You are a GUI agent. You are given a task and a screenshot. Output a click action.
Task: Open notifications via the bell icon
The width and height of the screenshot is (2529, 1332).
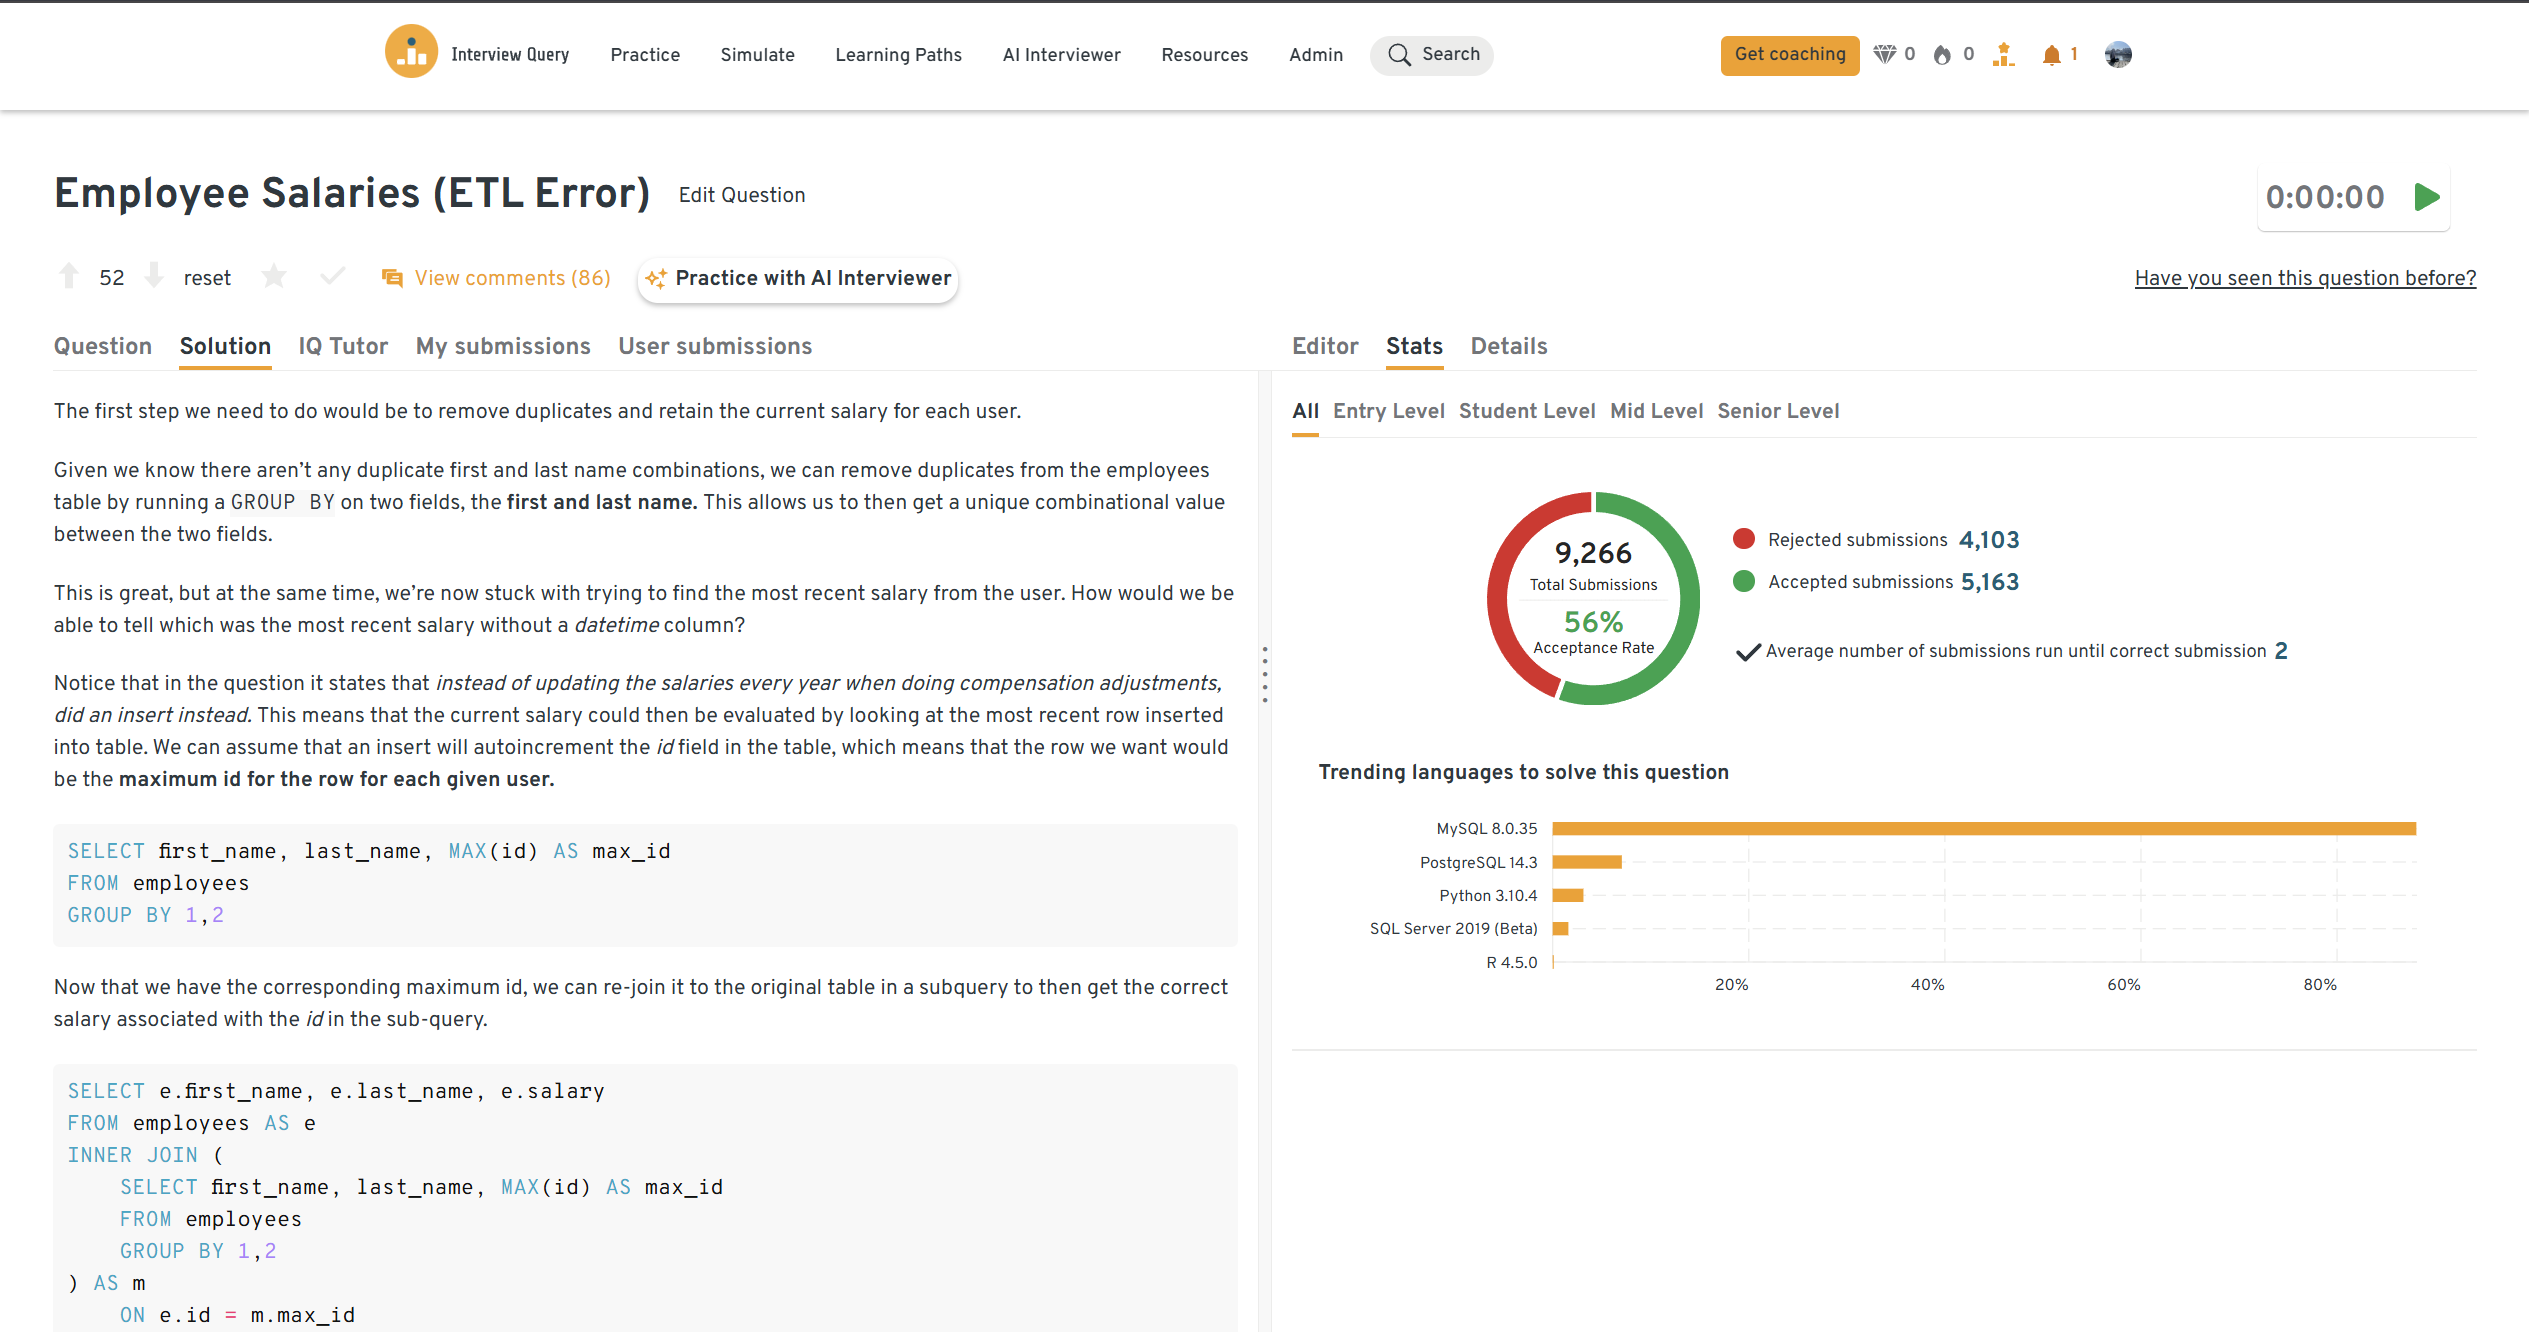tap(2051, 55)
